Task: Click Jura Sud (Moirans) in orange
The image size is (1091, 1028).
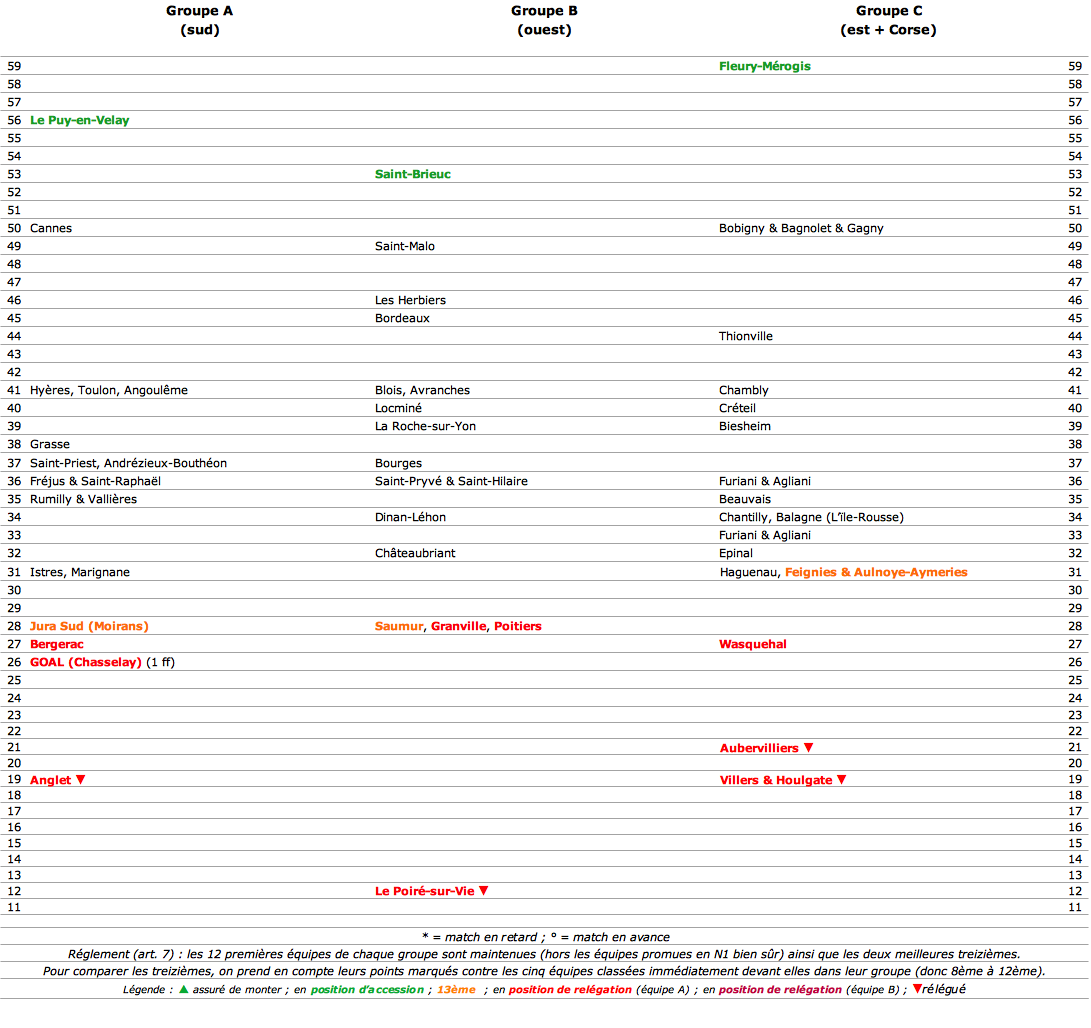Action: tap(89, 626)
